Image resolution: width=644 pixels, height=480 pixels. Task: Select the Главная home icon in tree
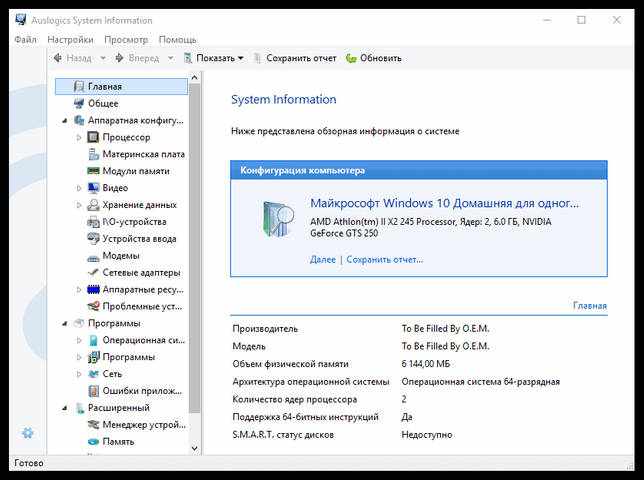(x=79, y=87)
